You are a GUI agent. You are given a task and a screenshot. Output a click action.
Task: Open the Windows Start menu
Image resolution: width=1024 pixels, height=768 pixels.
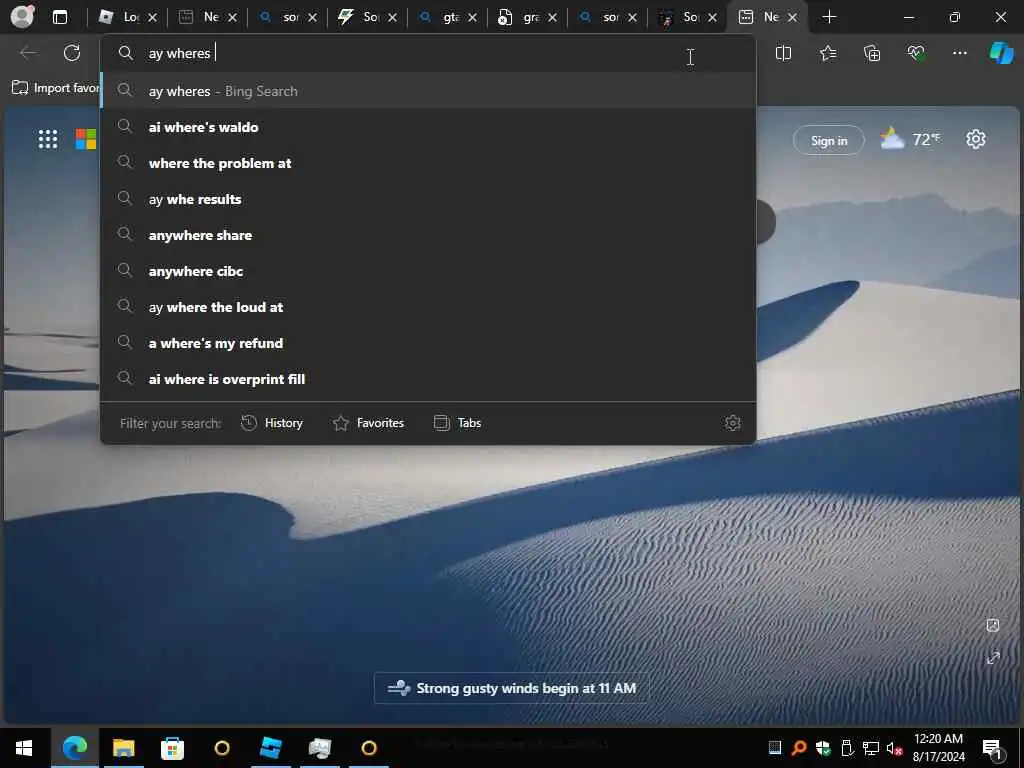coord(24,748)
